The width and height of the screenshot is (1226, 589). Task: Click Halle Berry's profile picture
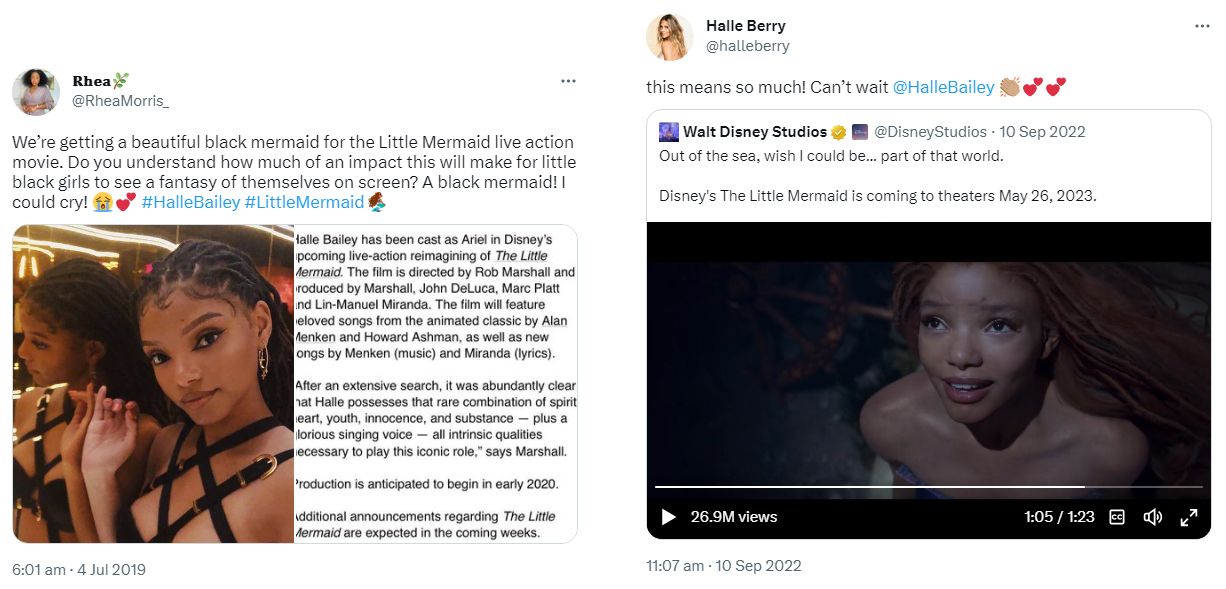670,37
